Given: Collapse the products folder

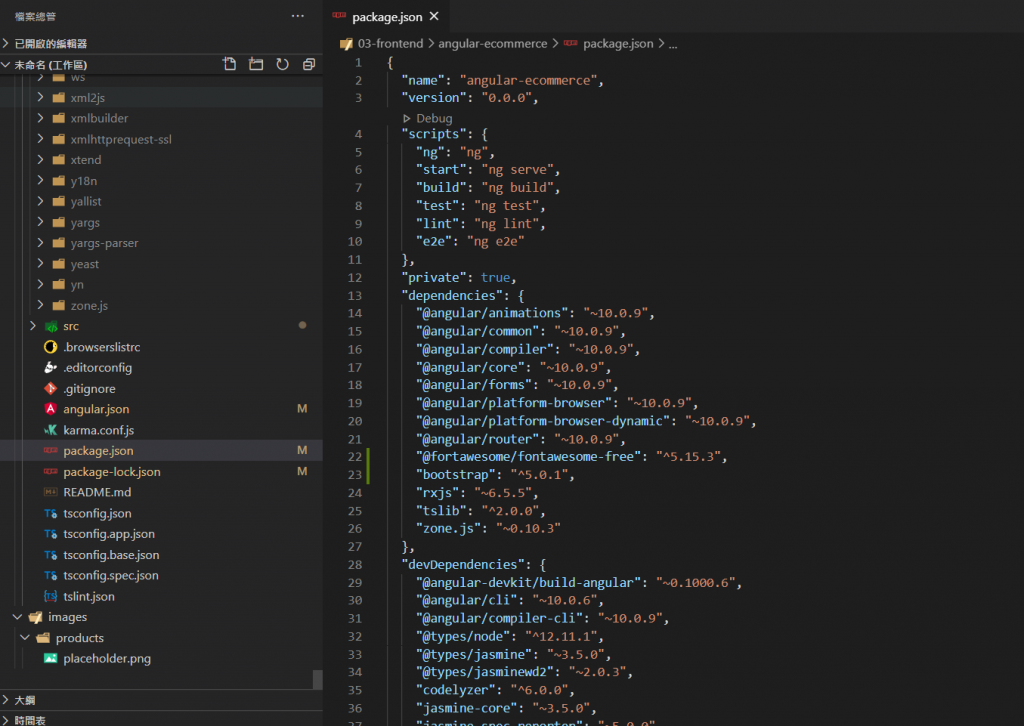Looking at the screenshot, I should coord(25,638).
